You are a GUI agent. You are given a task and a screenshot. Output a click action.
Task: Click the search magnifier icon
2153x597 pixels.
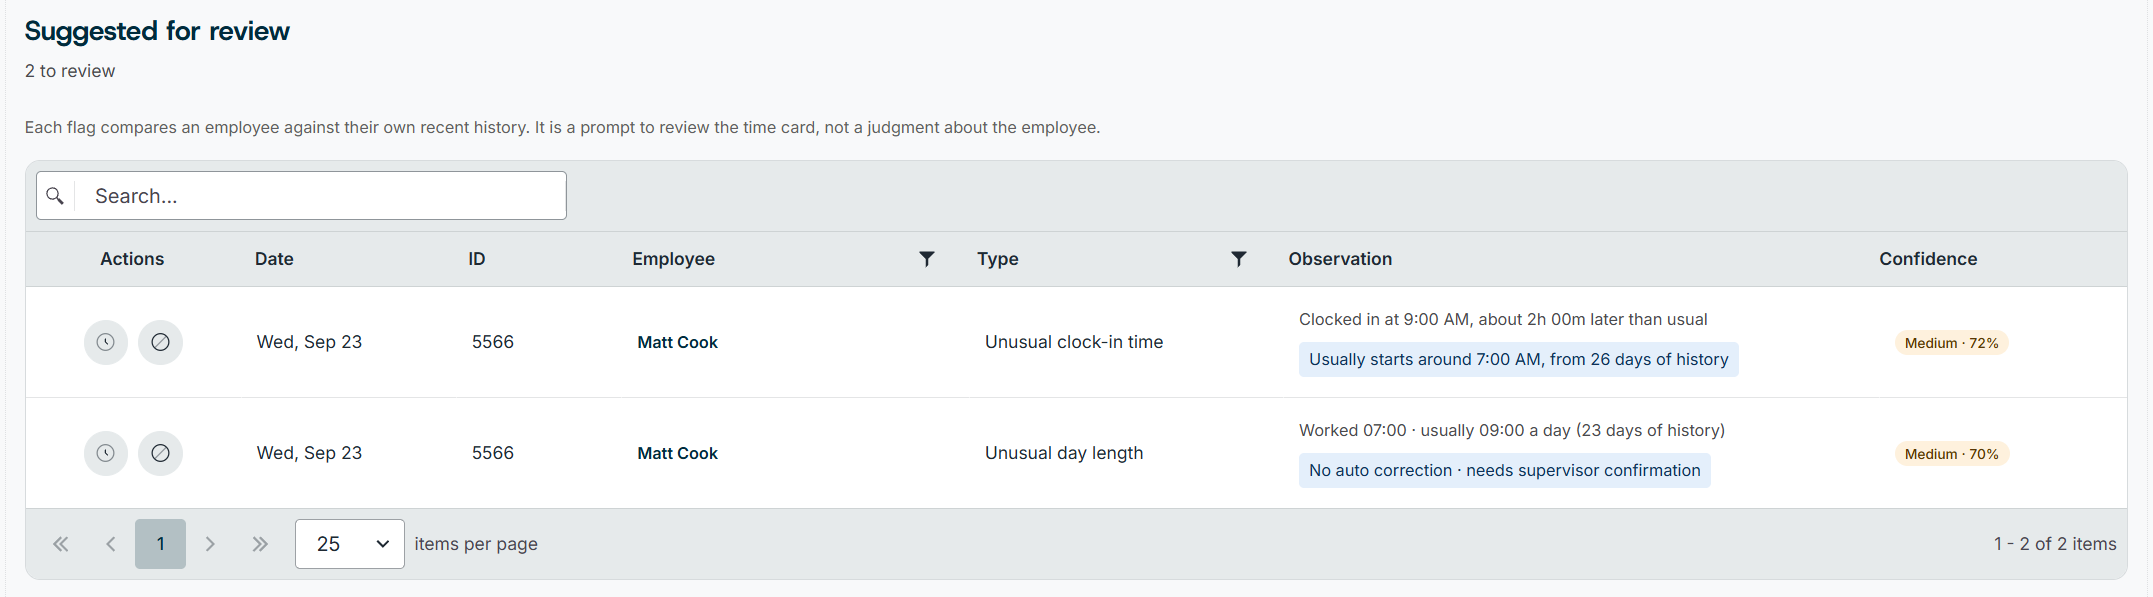coord(55,196)
